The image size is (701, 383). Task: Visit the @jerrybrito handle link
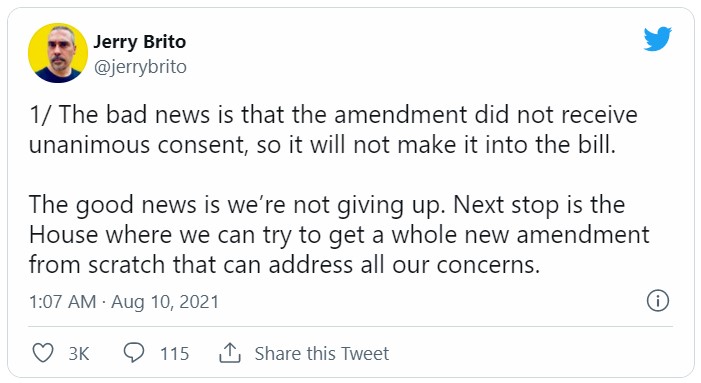(x=140, y=67)
